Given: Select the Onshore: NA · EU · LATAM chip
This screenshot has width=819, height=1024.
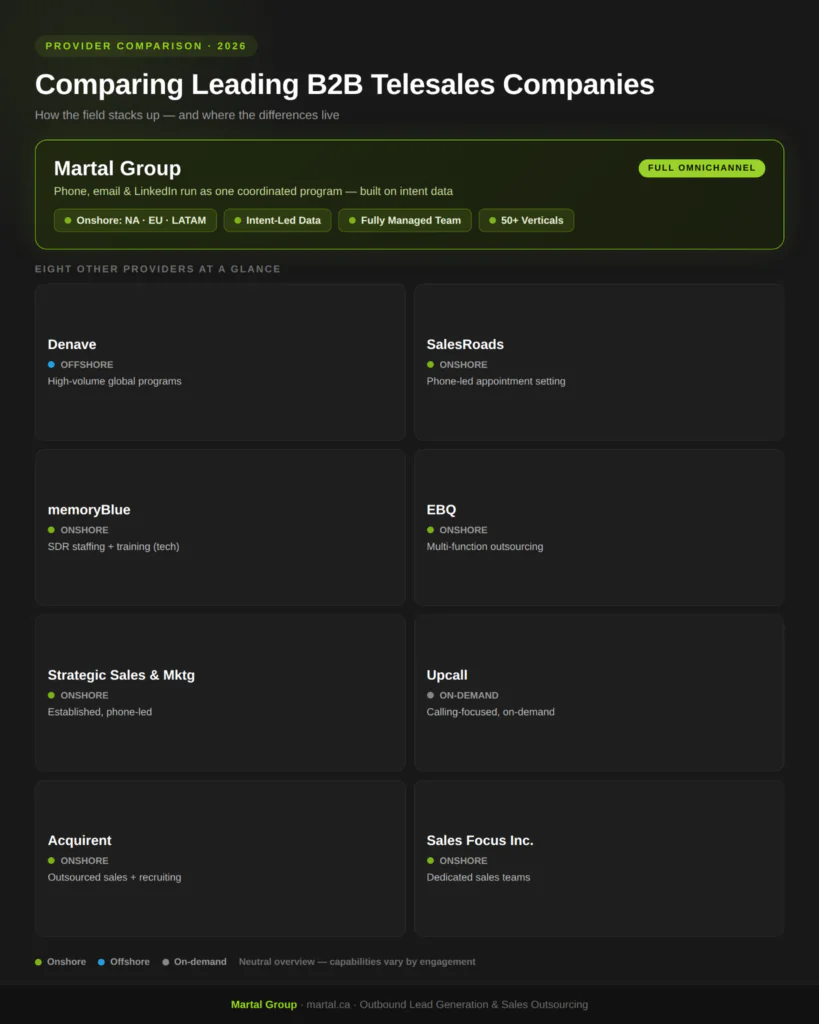Looking at the screenshot, I should pos(135,220).
